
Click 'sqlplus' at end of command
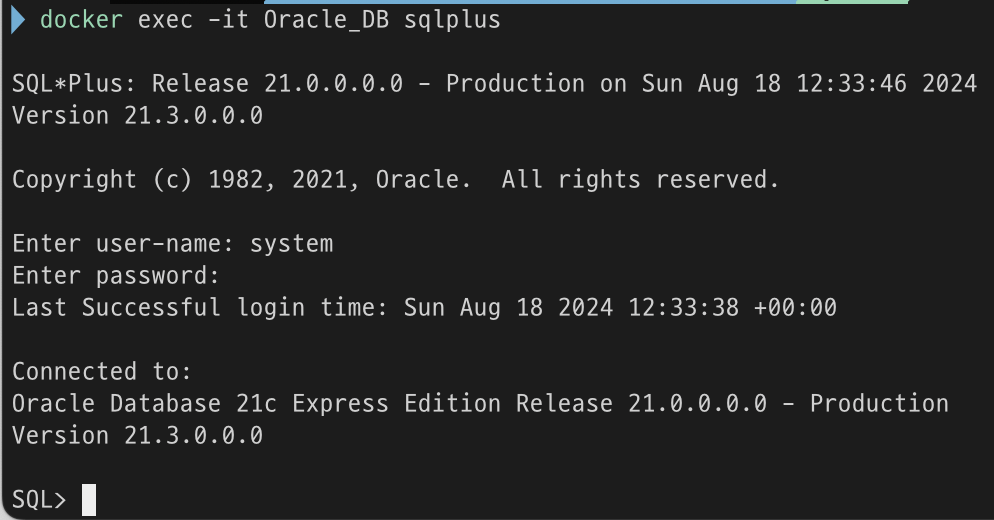pos(452,21)
